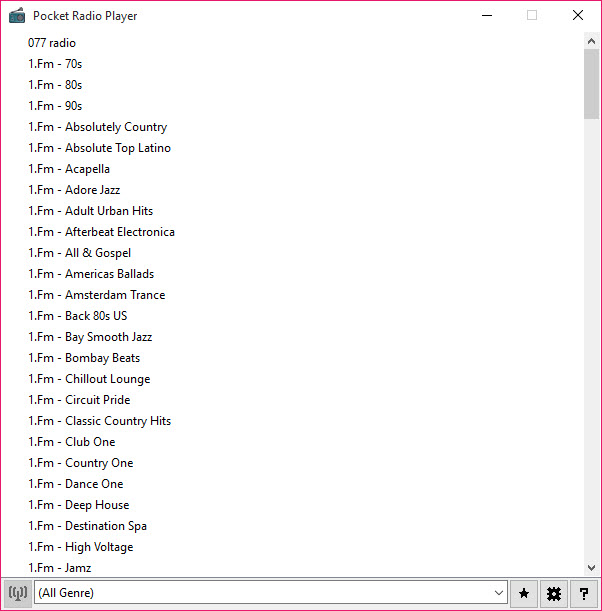Pick 1.Fm - High Voltage
The width and height of the screenshot is (602, 611).
tap(81, 547)
